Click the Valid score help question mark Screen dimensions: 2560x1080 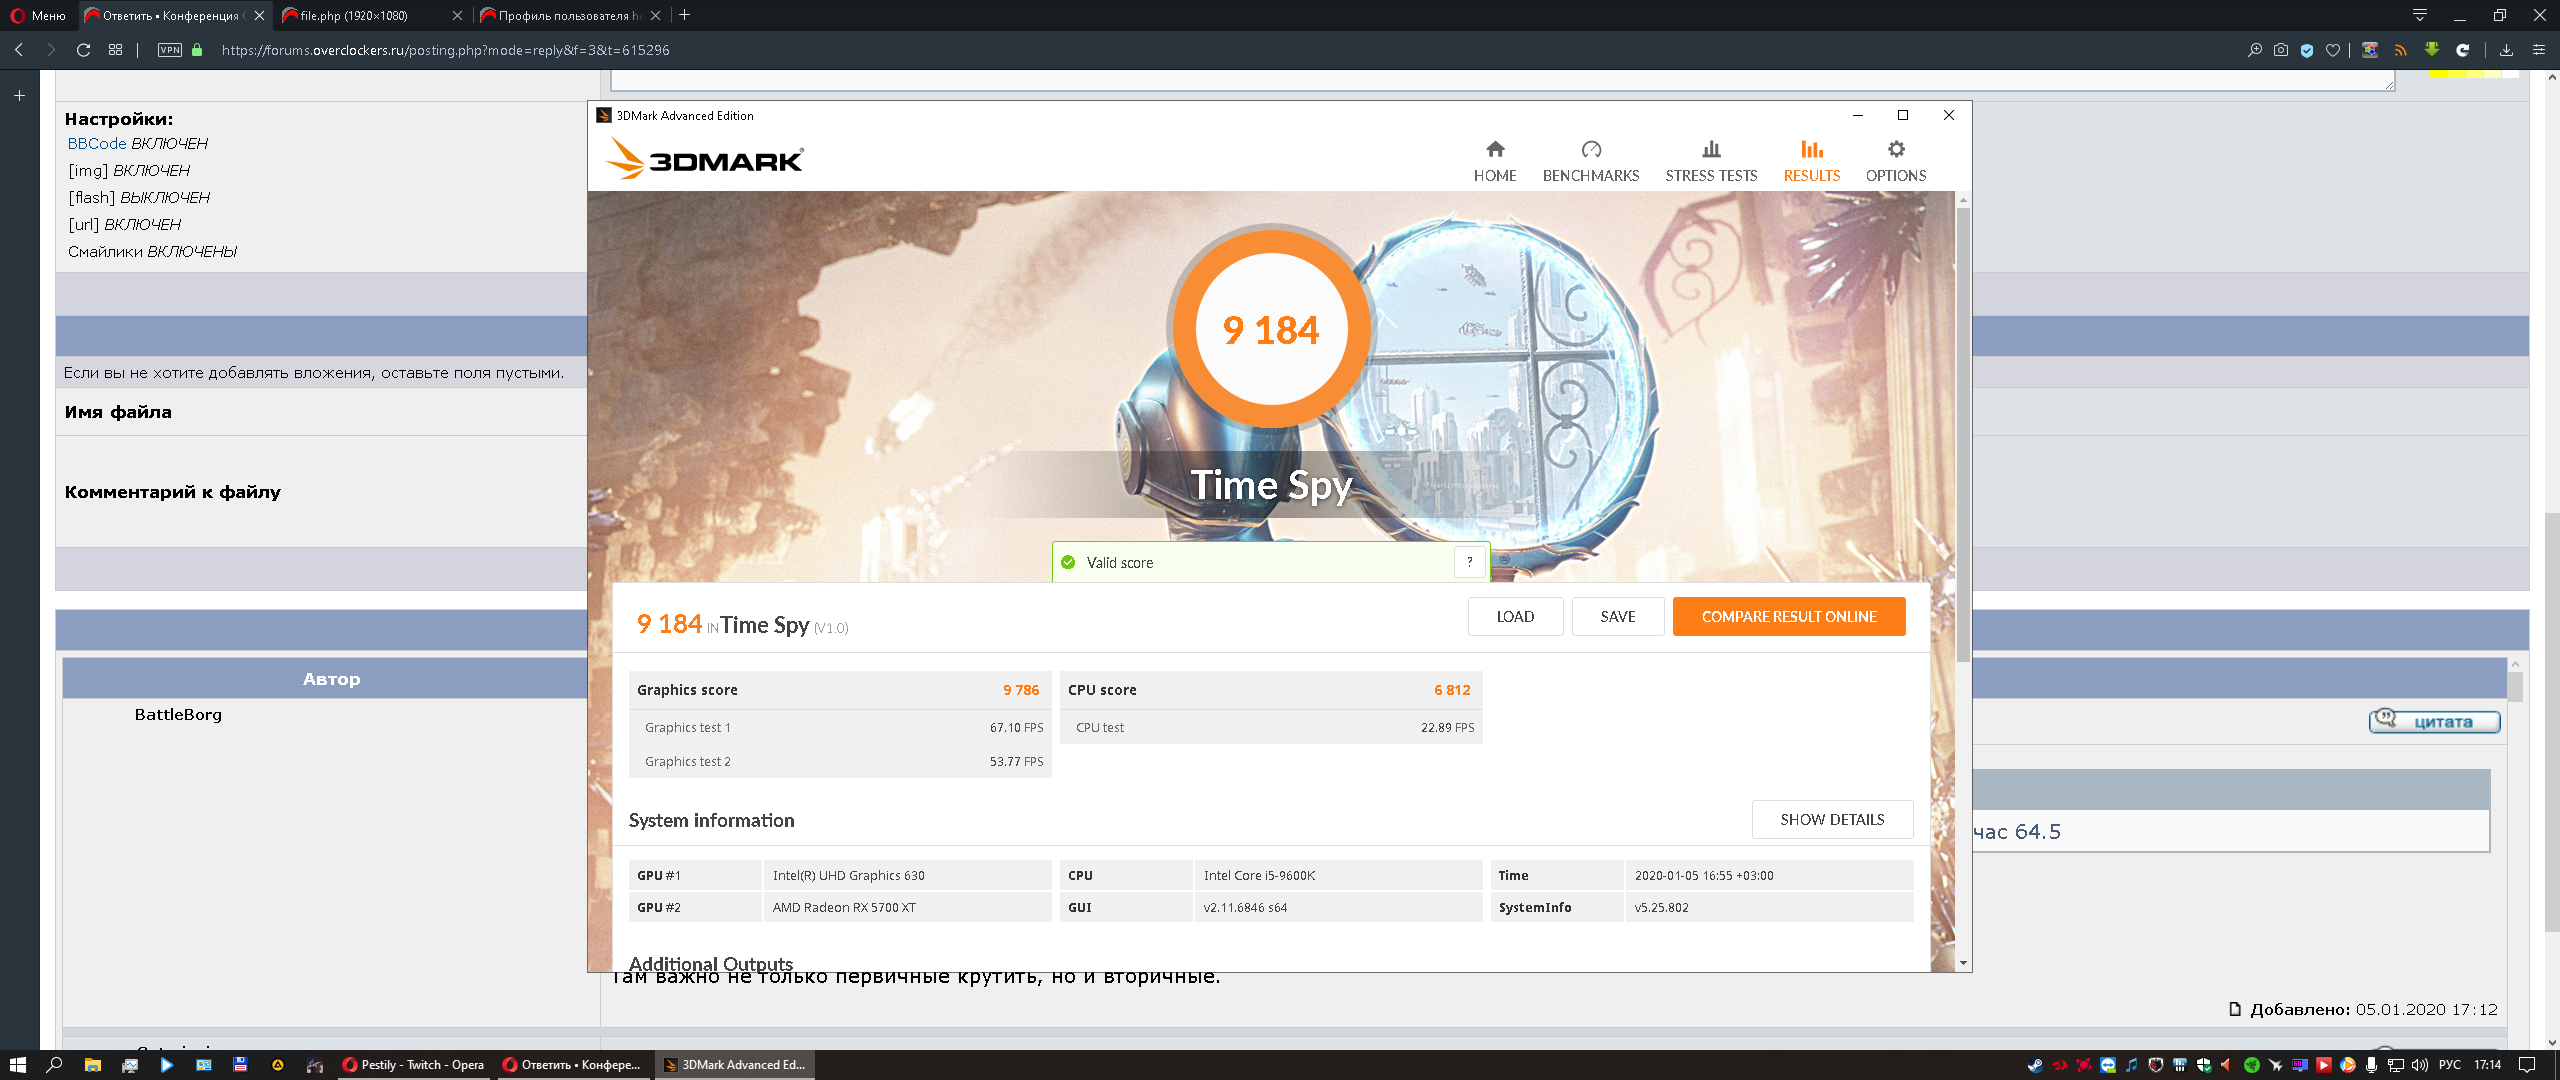point(1469,562)
